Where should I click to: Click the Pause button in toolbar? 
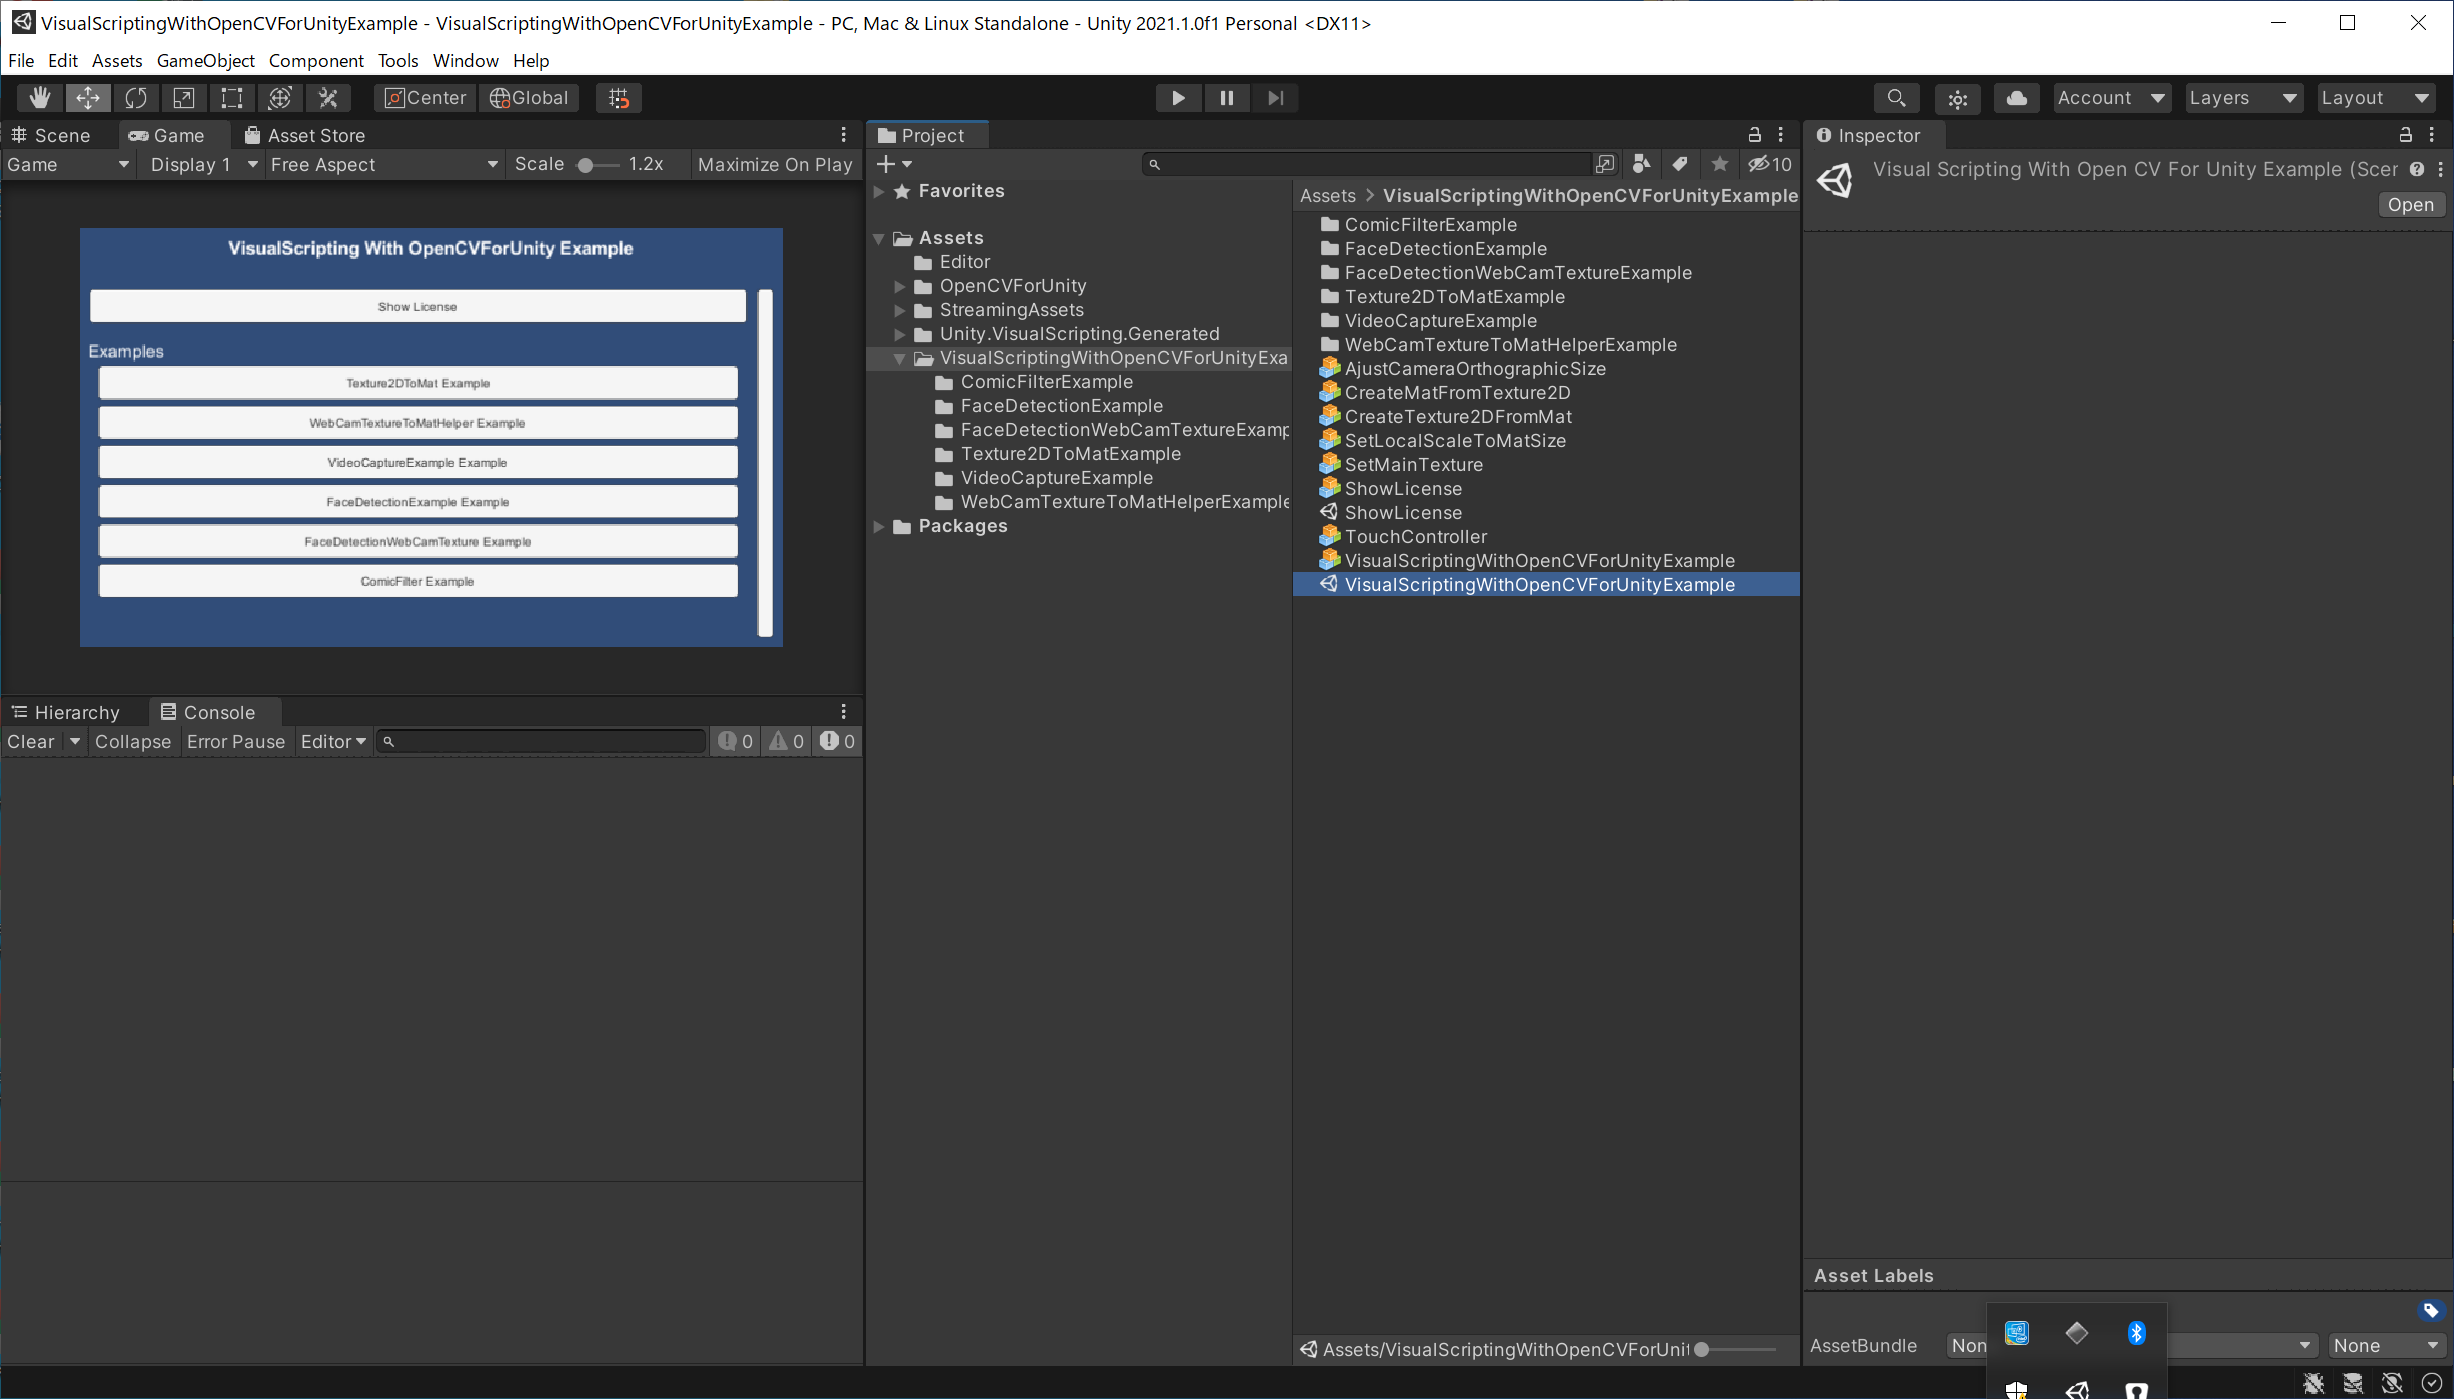(x=1227, y=98)
